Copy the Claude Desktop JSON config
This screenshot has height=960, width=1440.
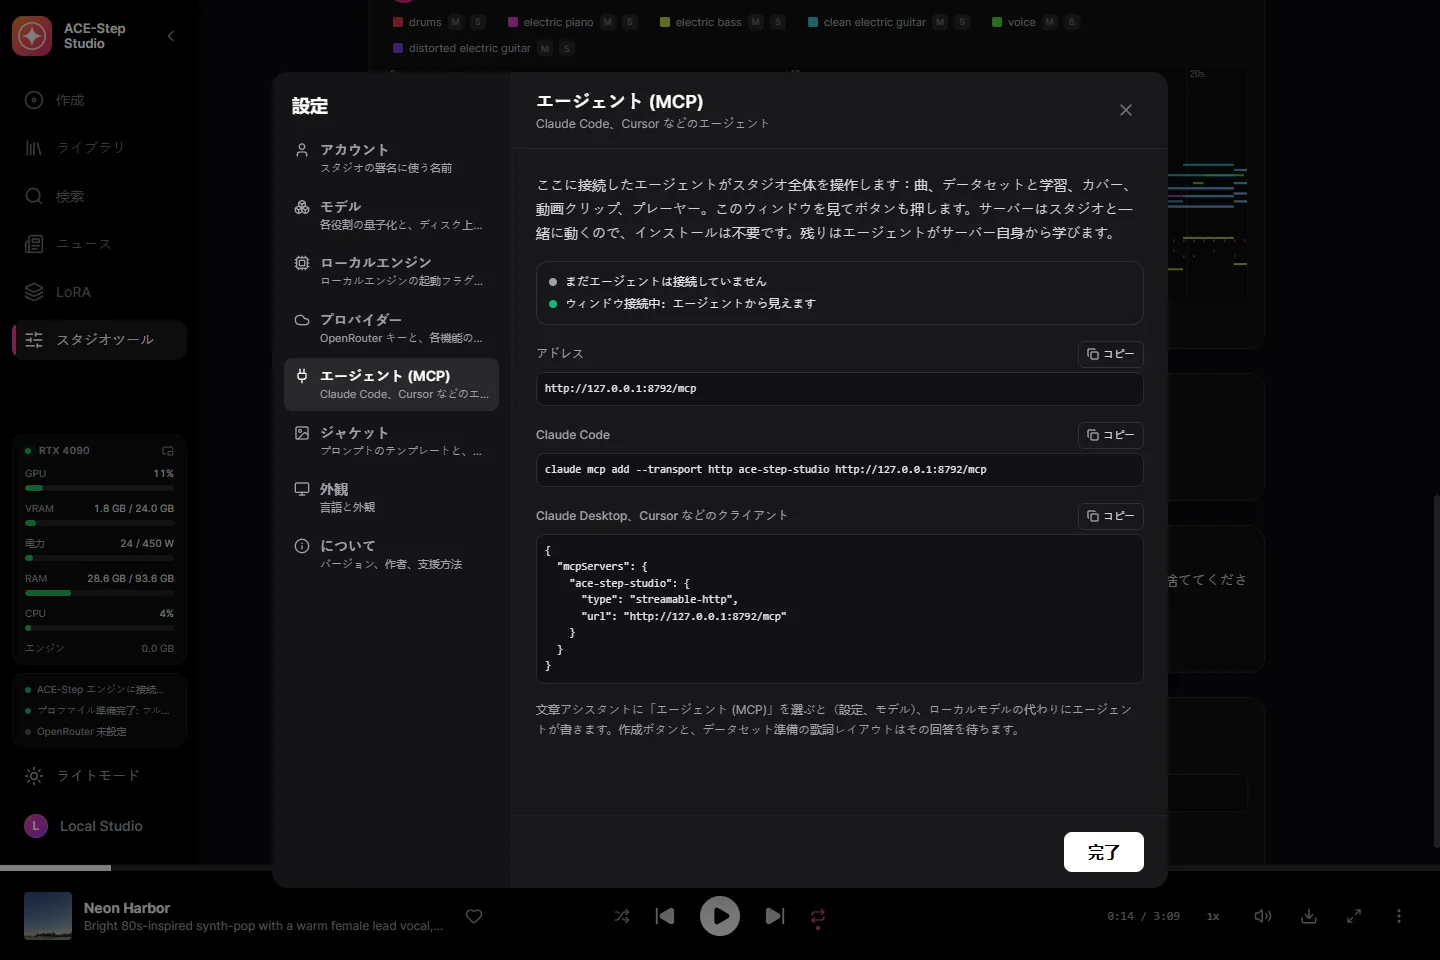click(1111, 516)
